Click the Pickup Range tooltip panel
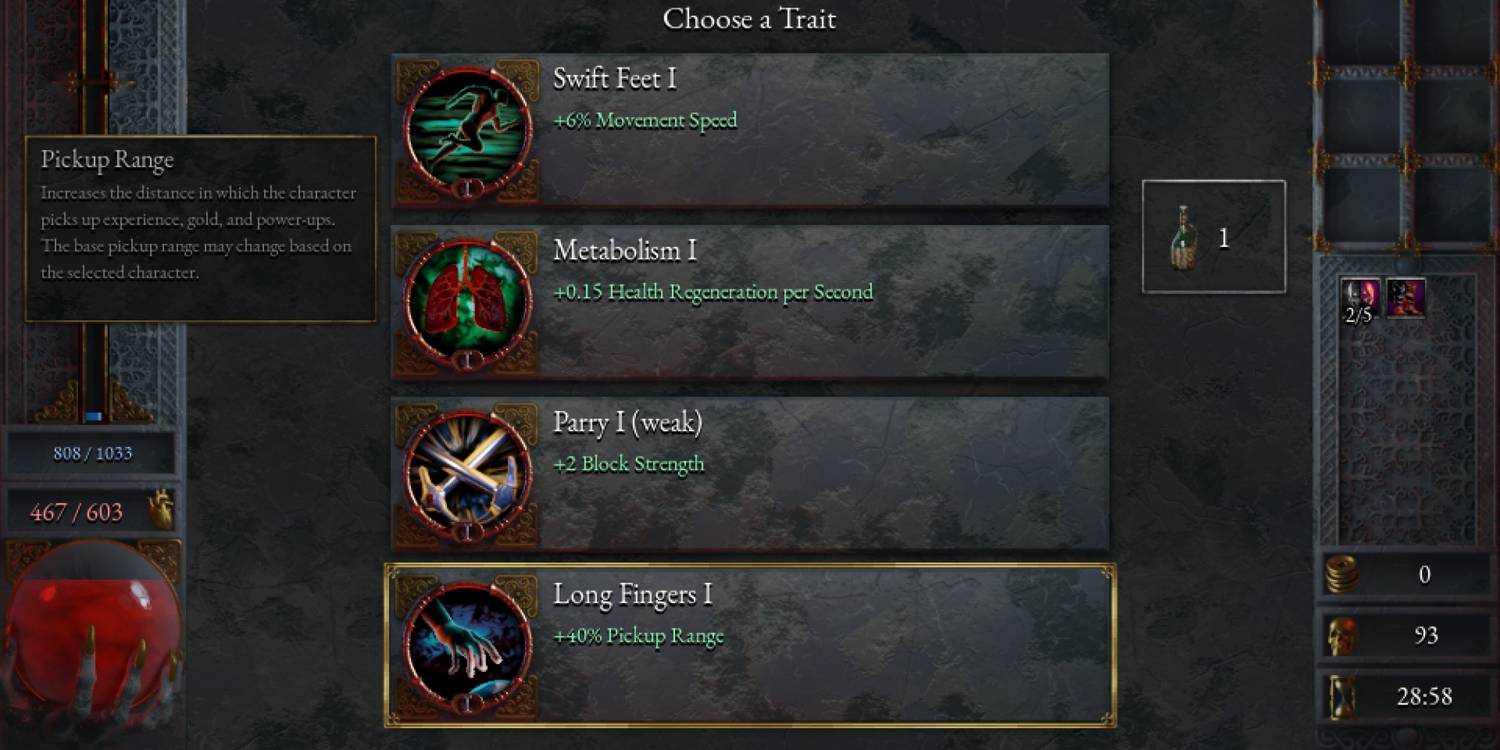The width and height of the screenshot is (1500, 750). [201, 229]
